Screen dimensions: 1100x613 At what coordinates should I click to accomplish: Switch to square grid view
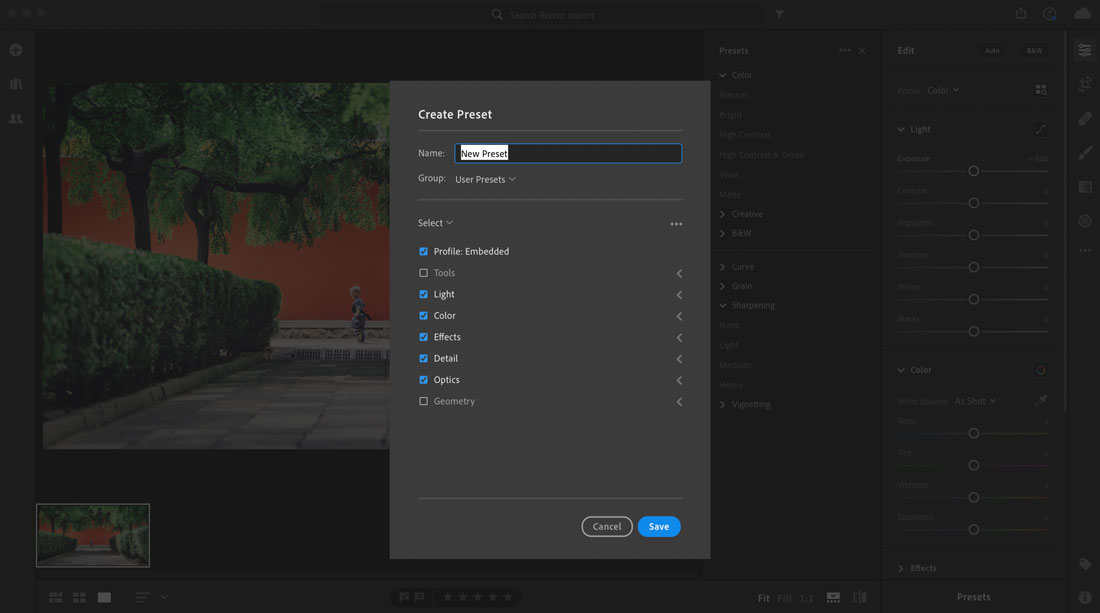click(x=79, y=598)
